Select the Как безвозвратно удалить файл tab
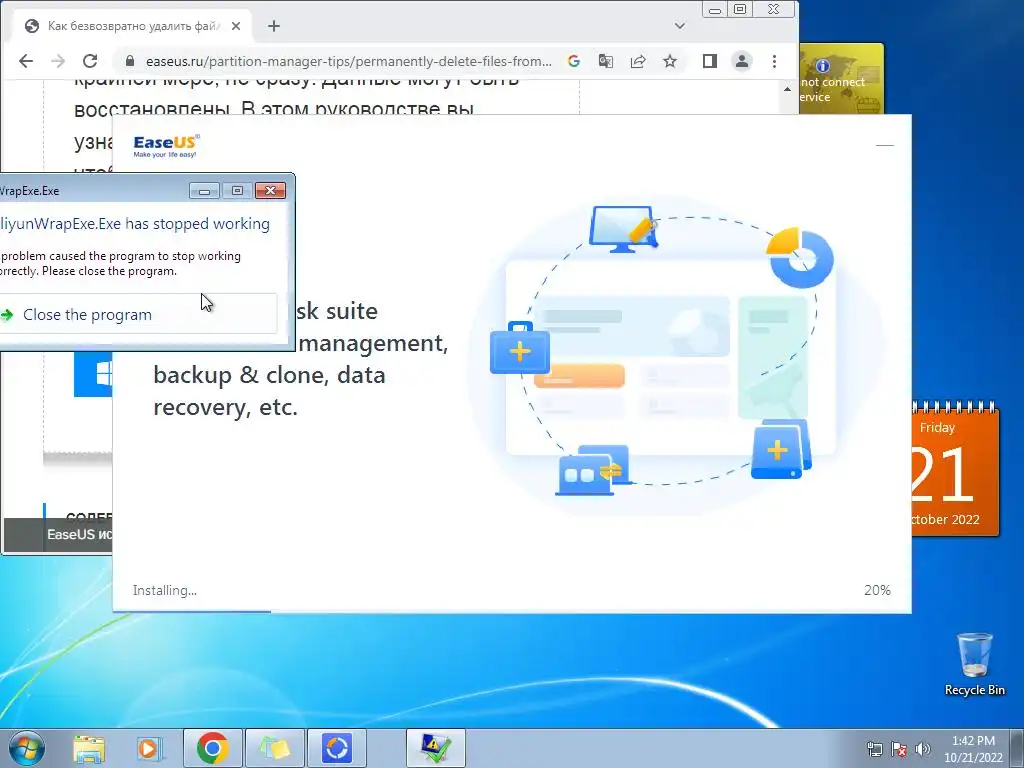The height and width of the screenshot is (768, 1024). pos(131,26)
